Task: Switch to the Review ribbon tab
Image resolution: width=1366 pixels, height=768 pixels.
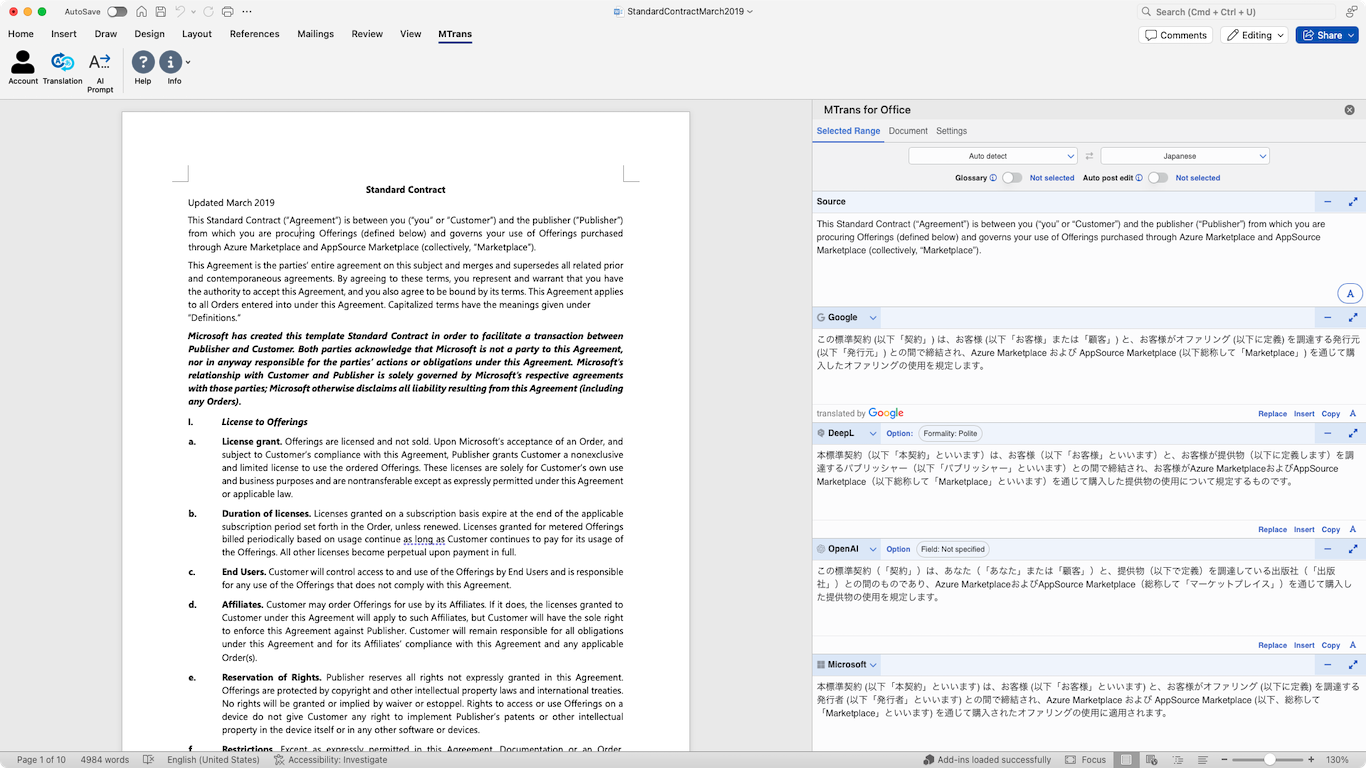Action: click(367, 34)
